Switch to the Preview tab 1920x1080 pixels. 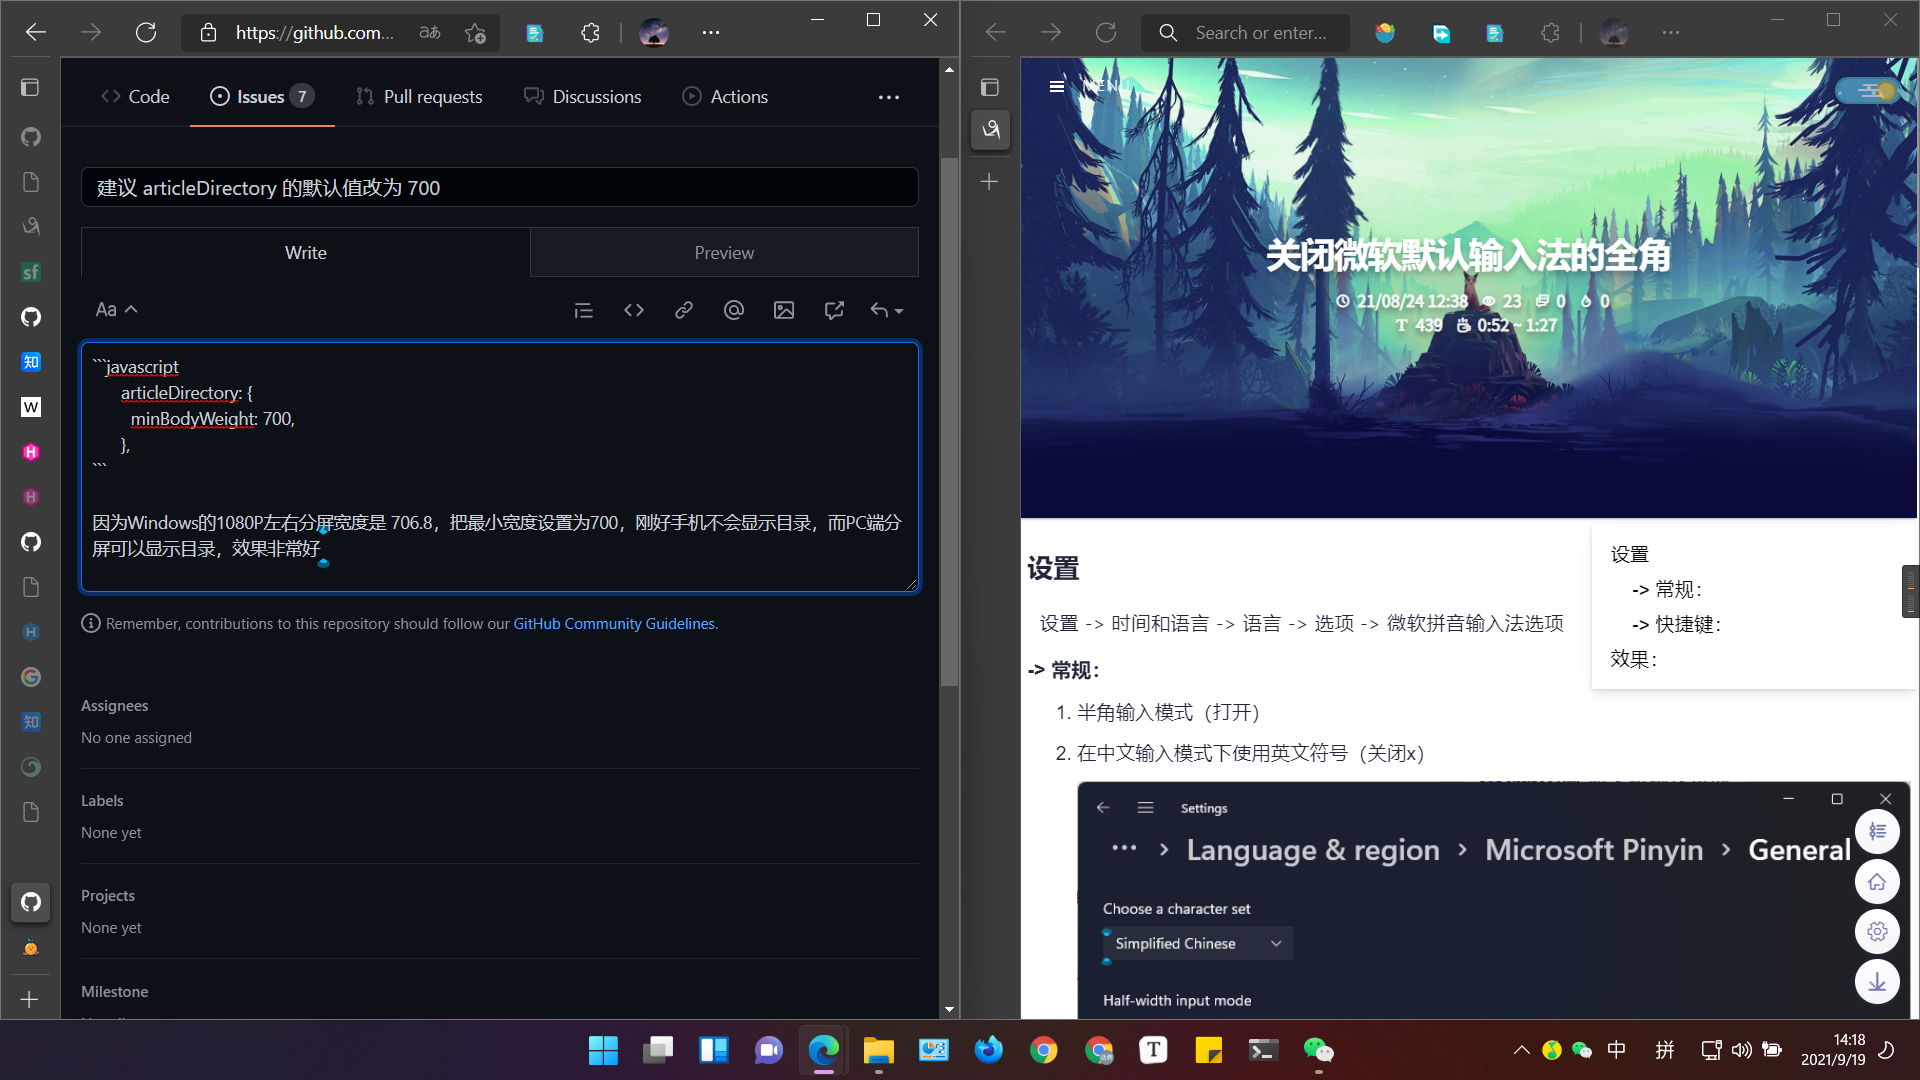click(x=724, y=252)
